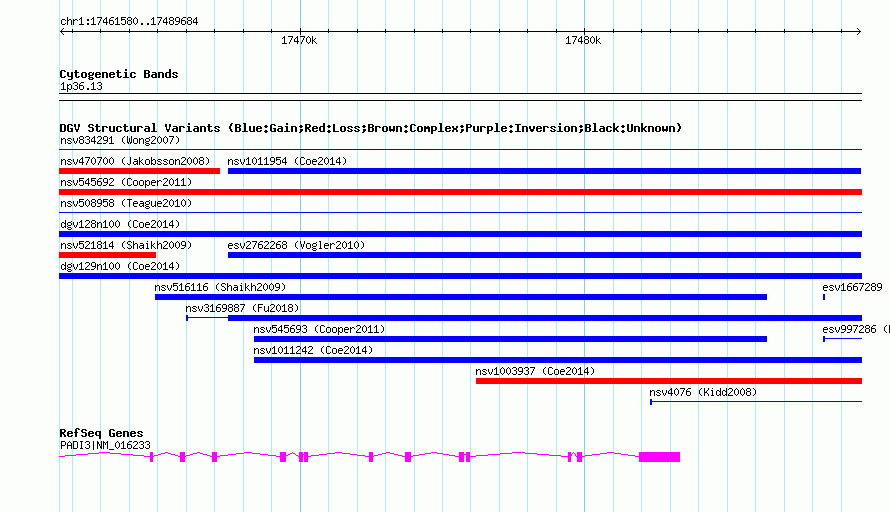Viewport: 890px width, 512px height.
Task: Open the nsv516116 (Shaikh2009) variant label
Action: [220, 287]
